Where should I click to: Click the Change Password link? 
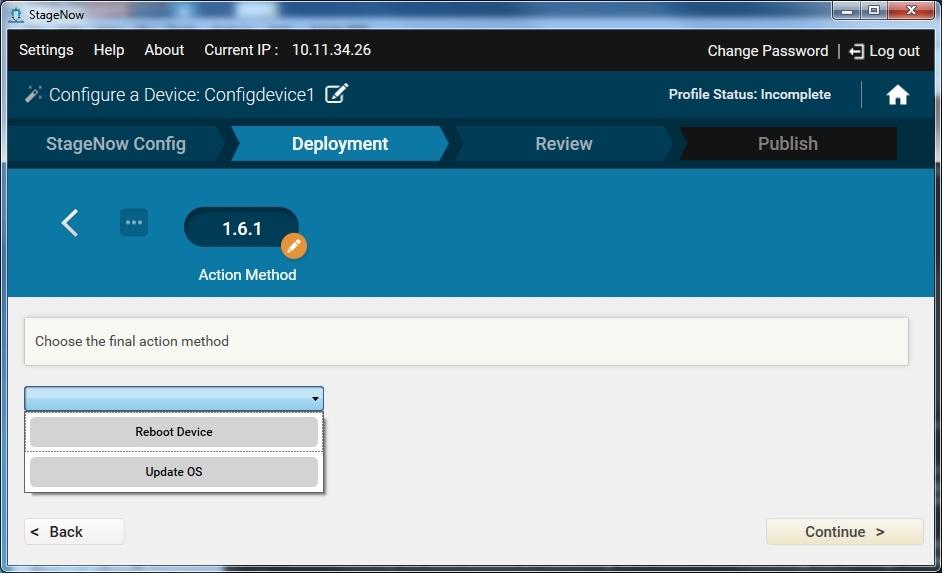[767, 51]
